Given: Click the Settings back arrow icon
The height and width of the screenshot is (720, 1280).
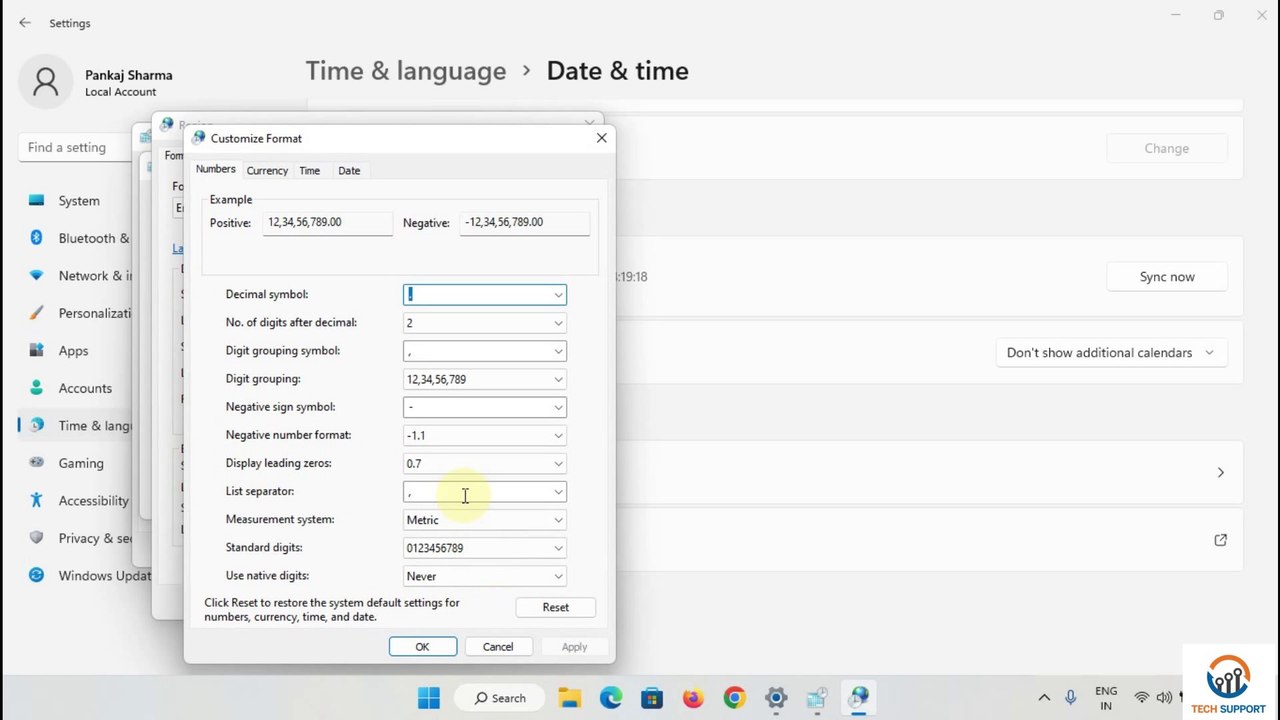Looking at the screenshot, I should click(25, 23).
